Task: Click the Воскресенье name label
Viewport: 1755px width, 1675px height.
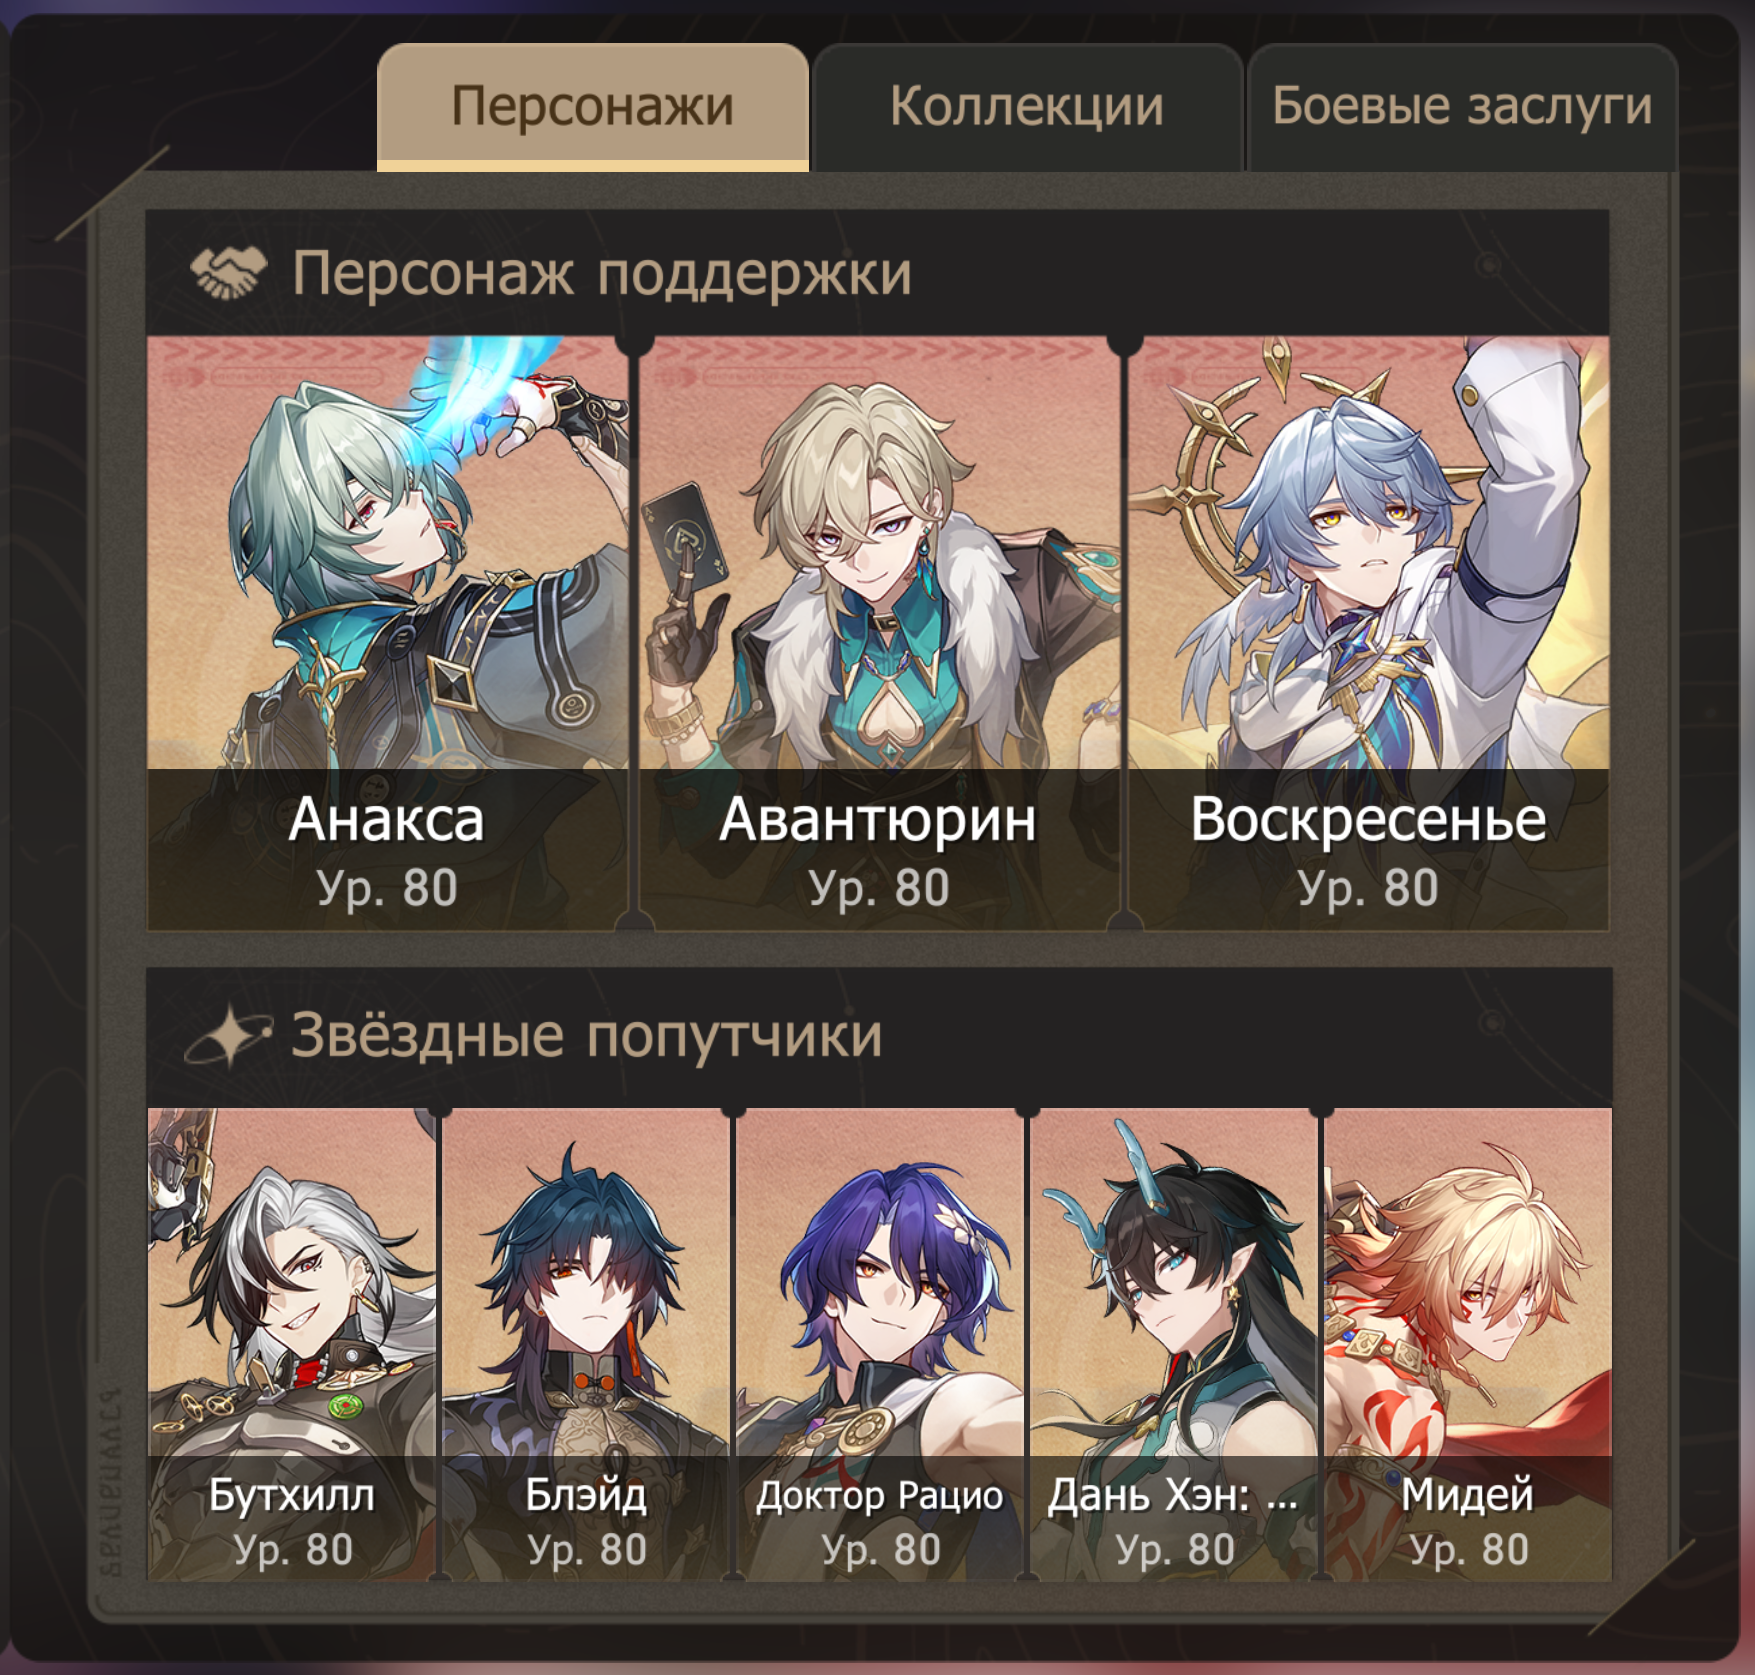Action: 1368,820
